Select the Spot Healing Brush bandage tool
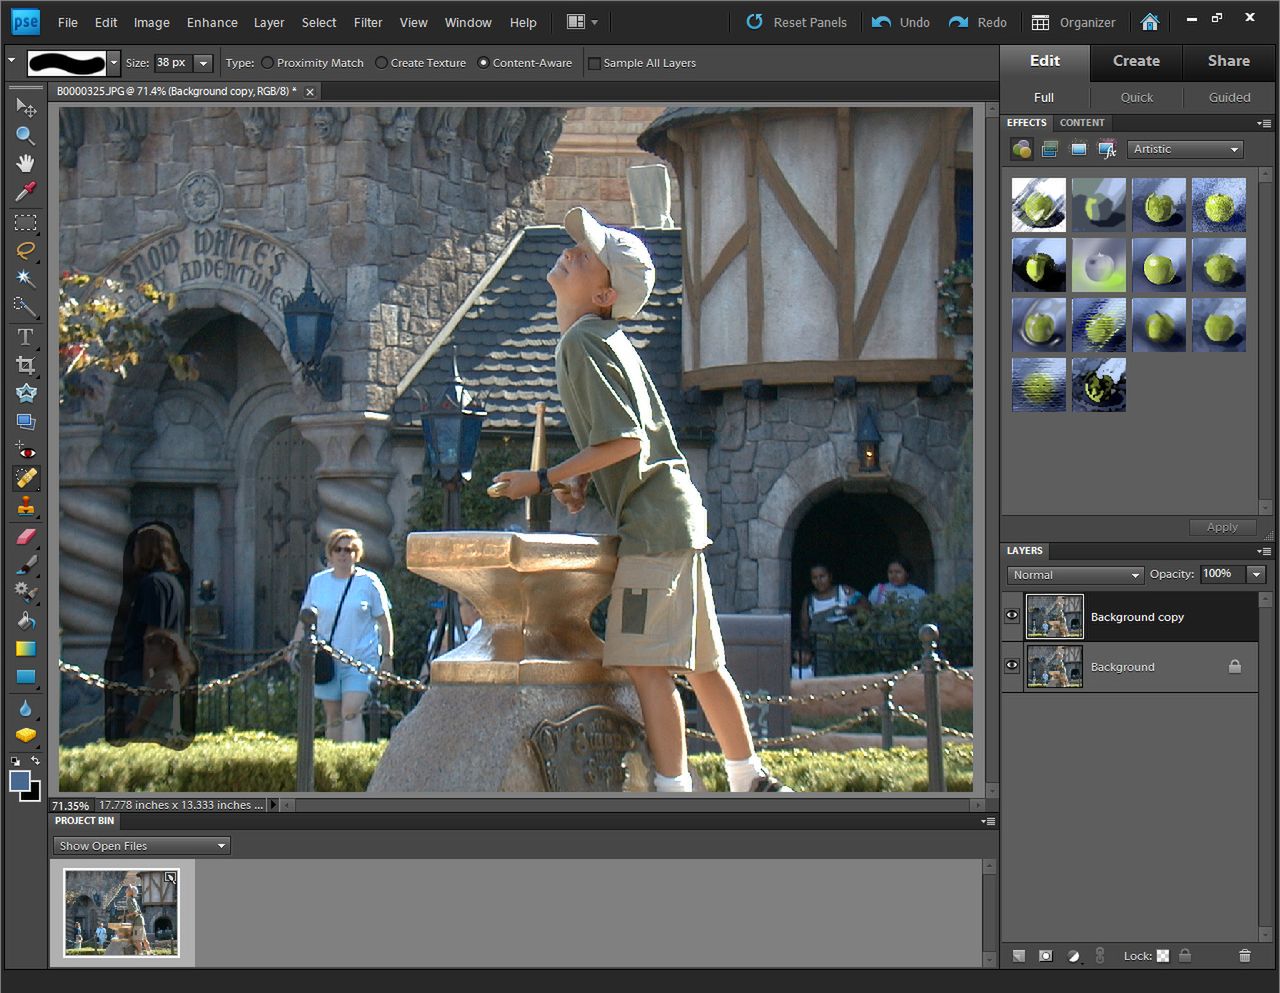 (x=26, y=478)
